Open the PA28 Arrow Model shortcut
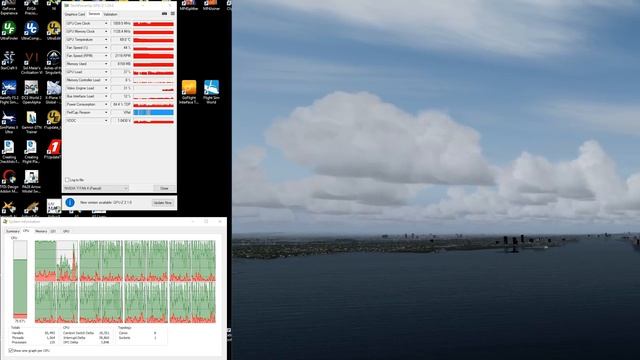This screenshot has width=640, height=360. pyautogui.click(x=31, y=181)
